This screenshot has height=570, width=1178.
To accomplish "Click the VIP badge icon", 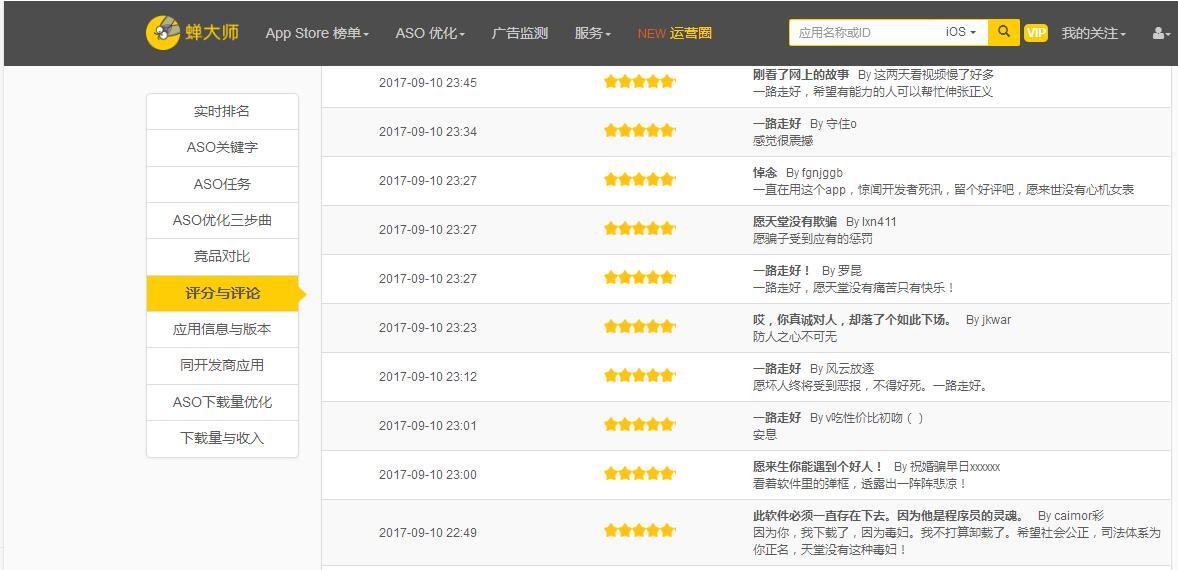I will click(x=1036, y=33).
